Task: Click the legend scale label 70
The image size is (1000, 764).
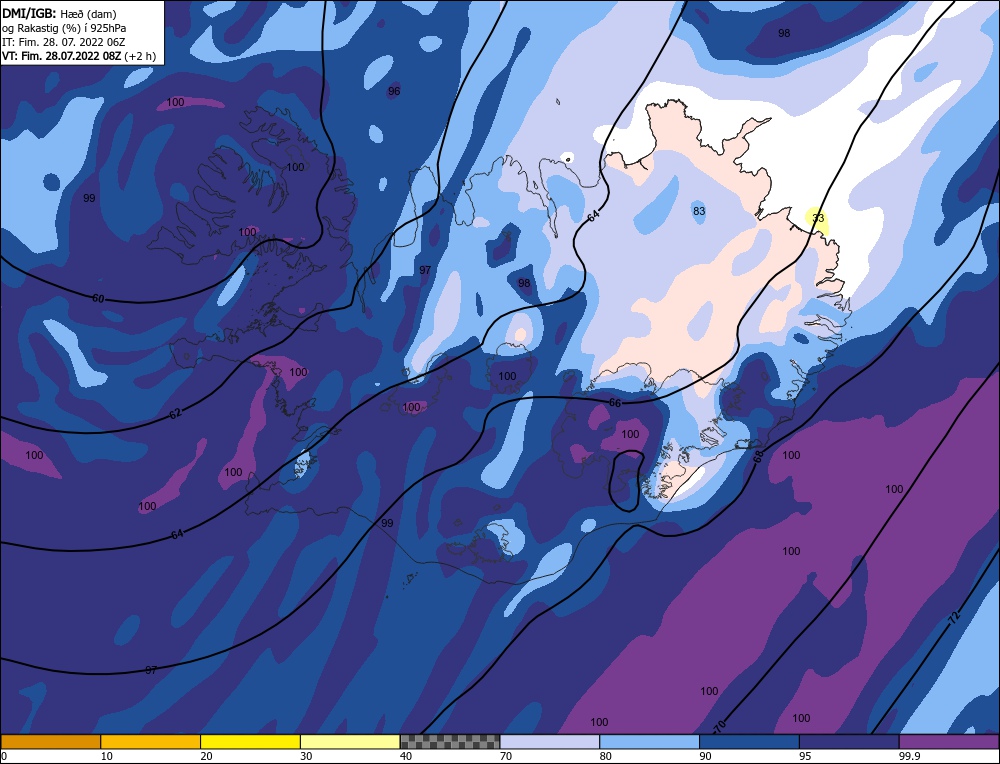Action: click(x=506, y=756)
